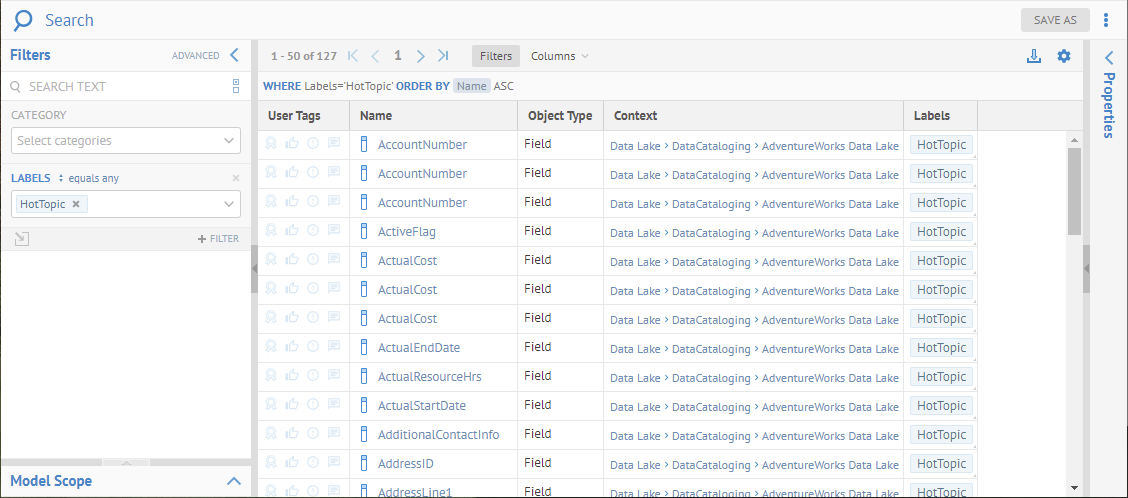Open the Columns dropdown
1128x498 pixels.
(559, 56)
